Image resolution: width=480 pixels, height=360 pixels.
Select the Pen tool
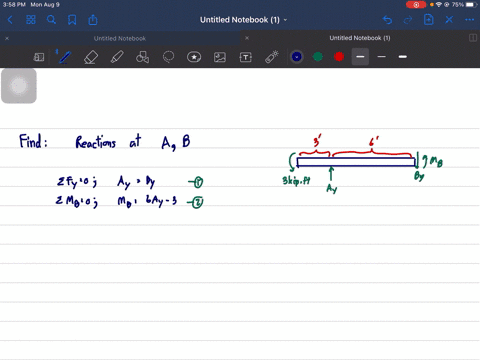point(64,57)
